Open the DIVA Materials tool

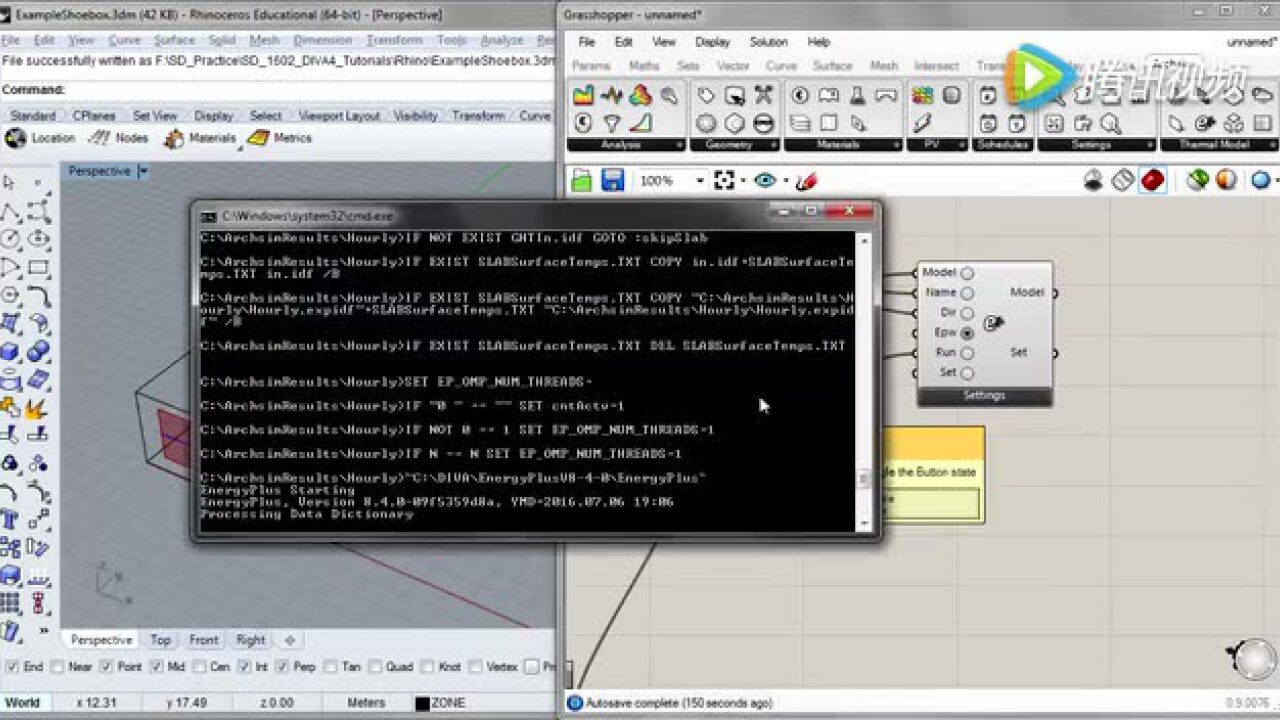(200, 138)
